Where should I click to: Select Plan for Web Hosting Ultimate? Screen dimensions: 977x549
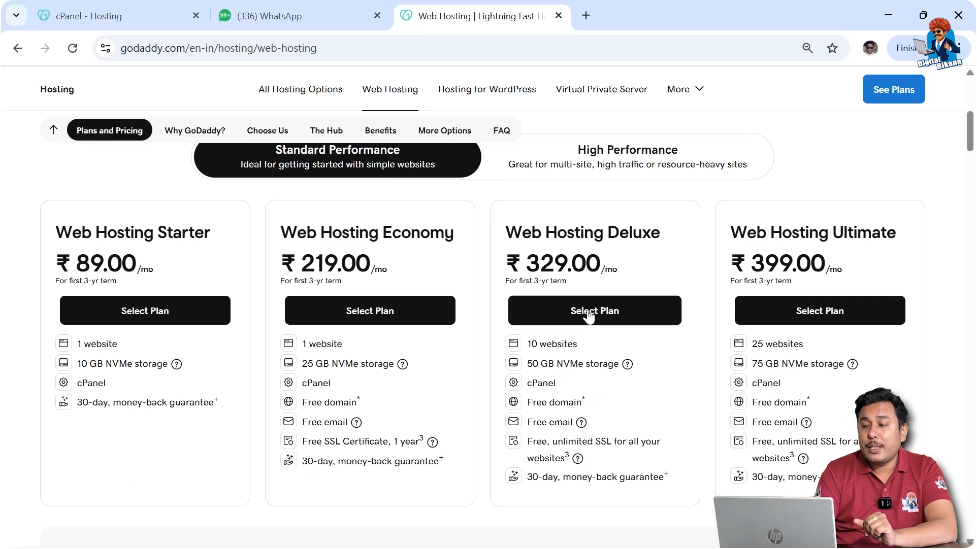pos(820,310)
